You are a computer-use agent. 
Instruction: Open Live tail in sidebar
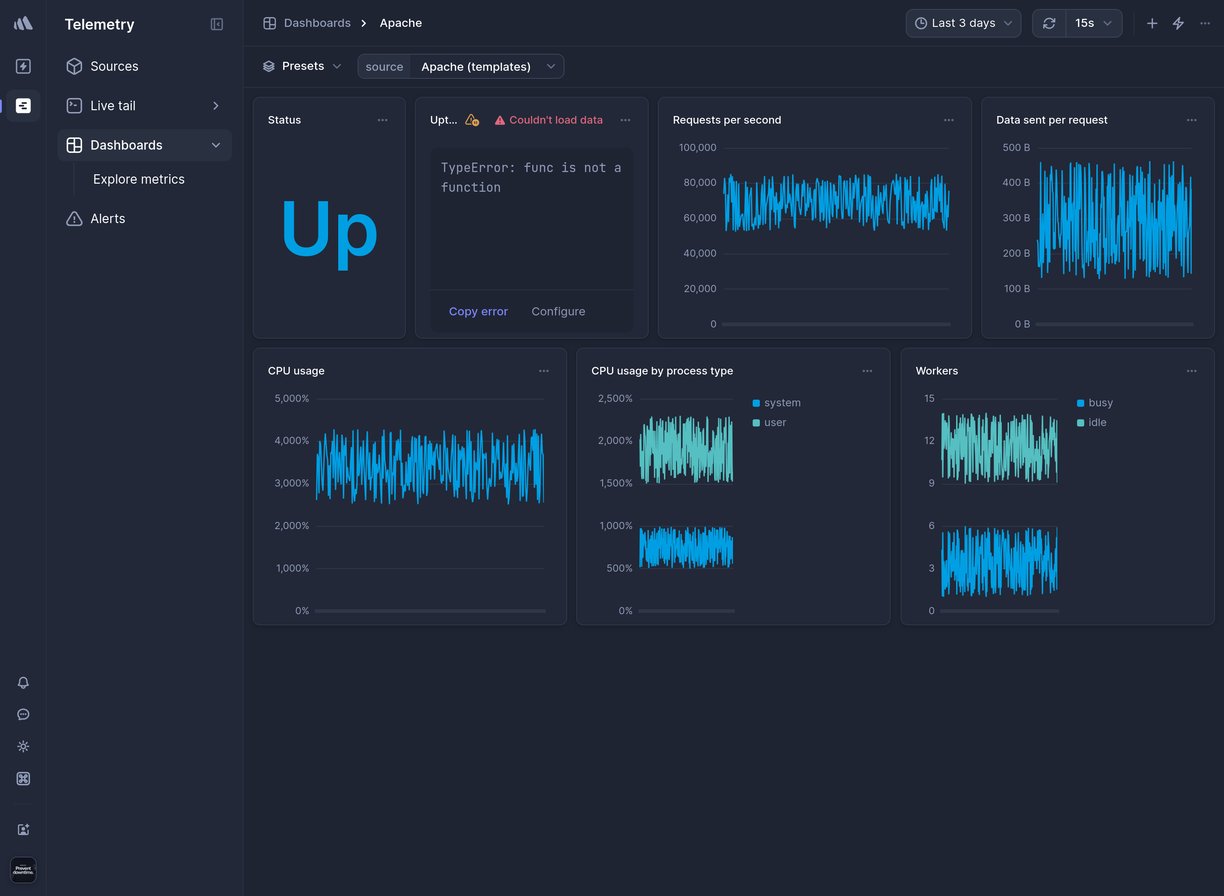[x=144, y=106]
